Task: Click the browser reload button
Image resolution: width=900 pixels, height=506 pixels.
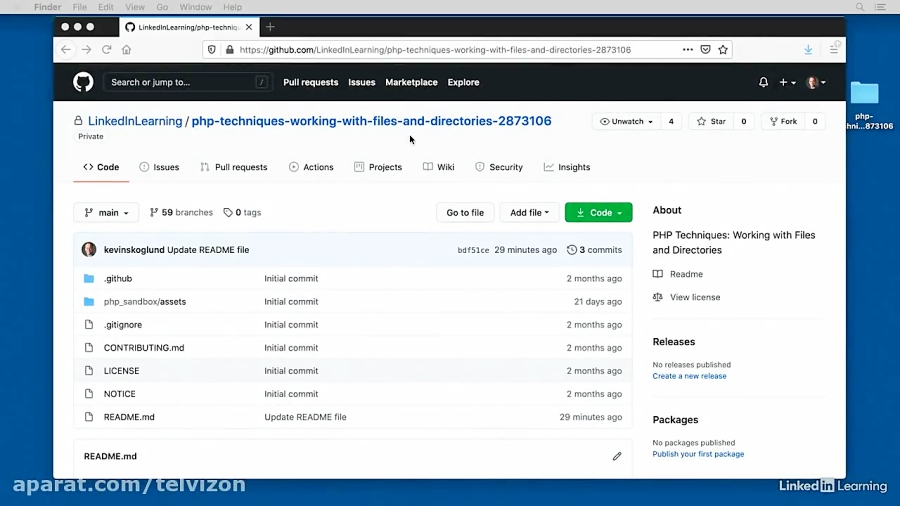Action: [x=106, y=49]
